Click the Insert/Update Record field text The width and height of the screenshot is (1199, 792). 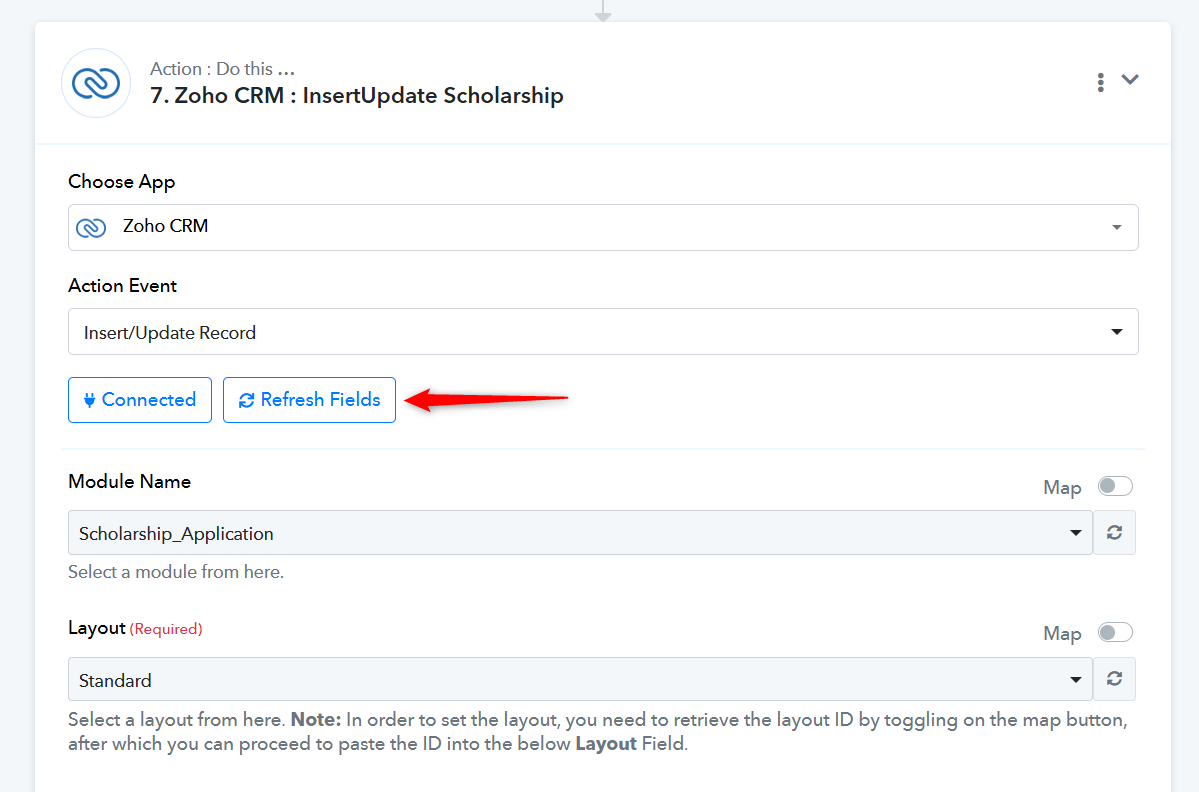coord(170,333)
